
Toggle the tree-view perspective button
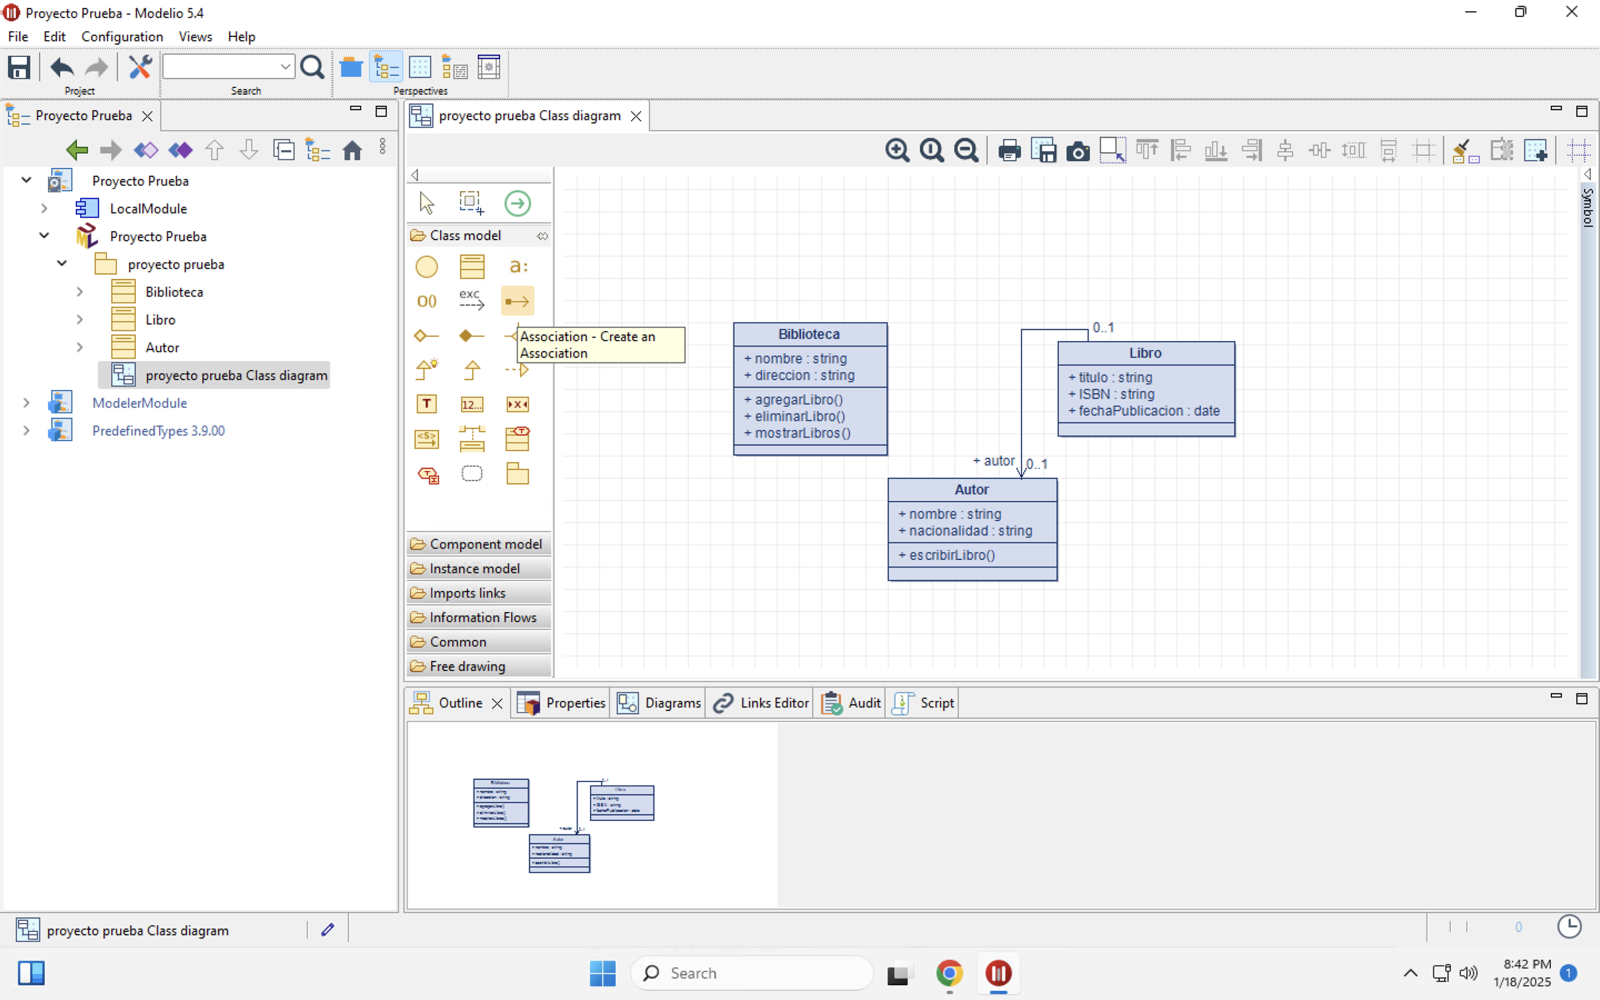point(386,68)
